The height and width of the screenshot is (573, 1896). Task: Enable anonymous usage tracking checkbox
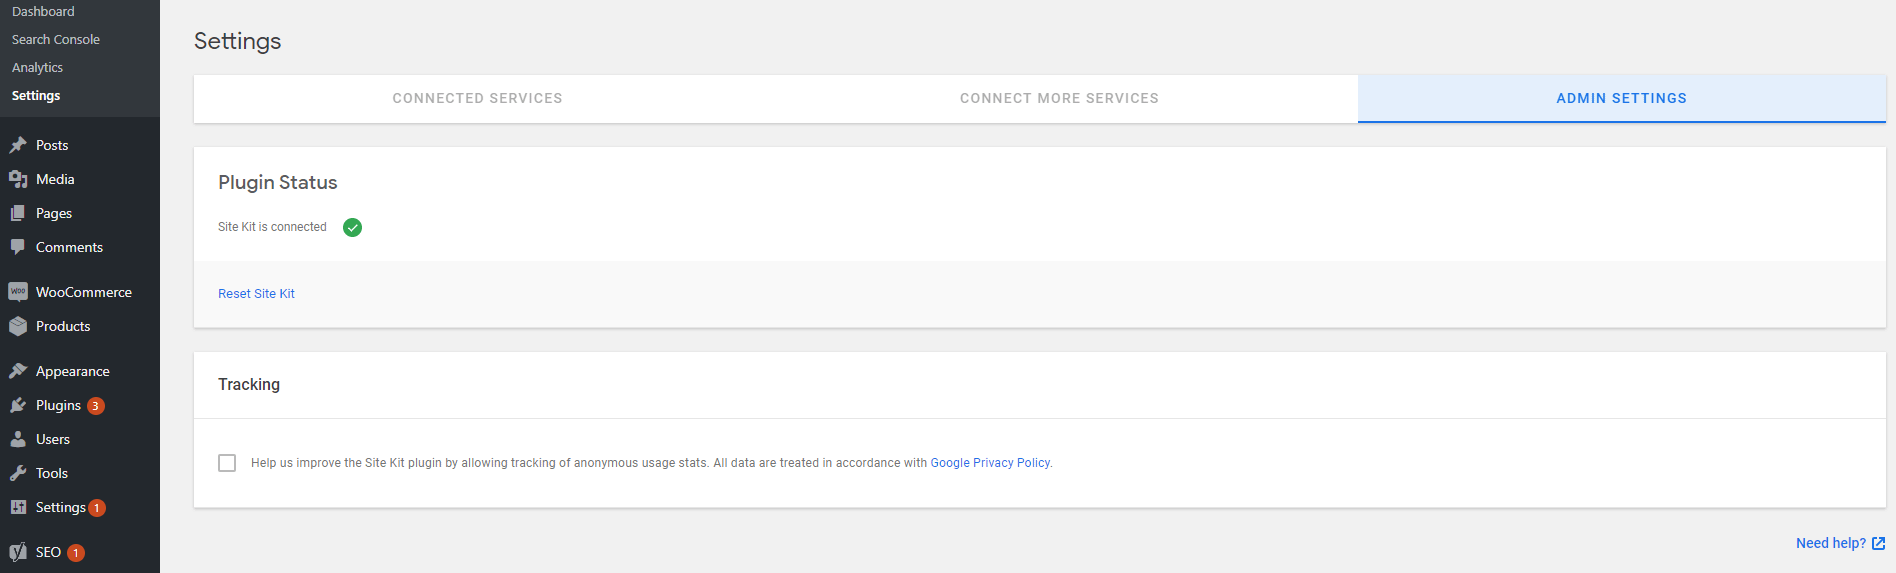227,463
